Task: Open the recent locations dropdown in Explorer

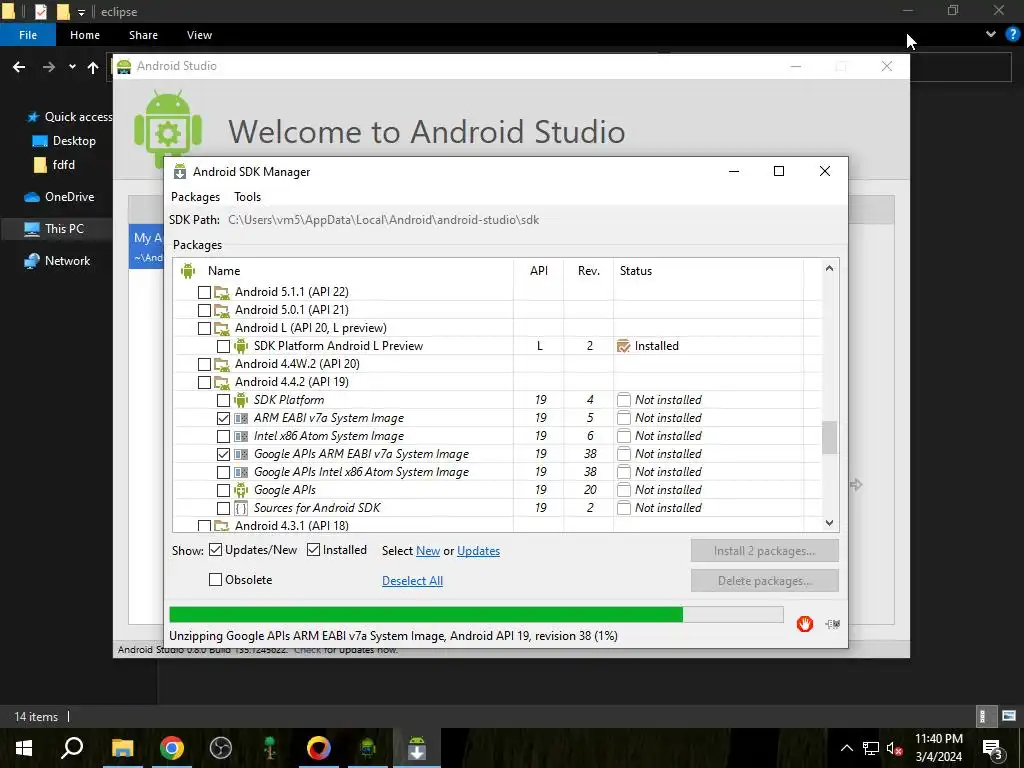Action: (x=72, y=67)
